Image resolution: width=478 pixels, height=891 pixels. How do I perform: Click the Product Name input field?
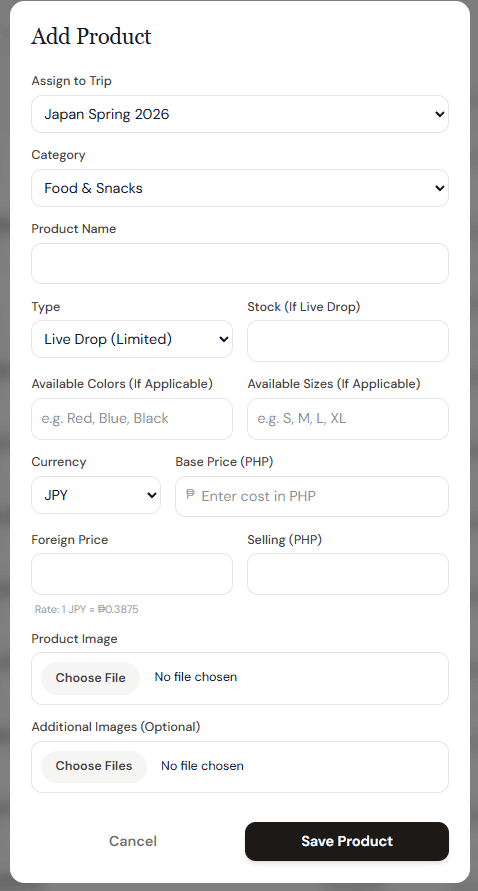point(240,264)
